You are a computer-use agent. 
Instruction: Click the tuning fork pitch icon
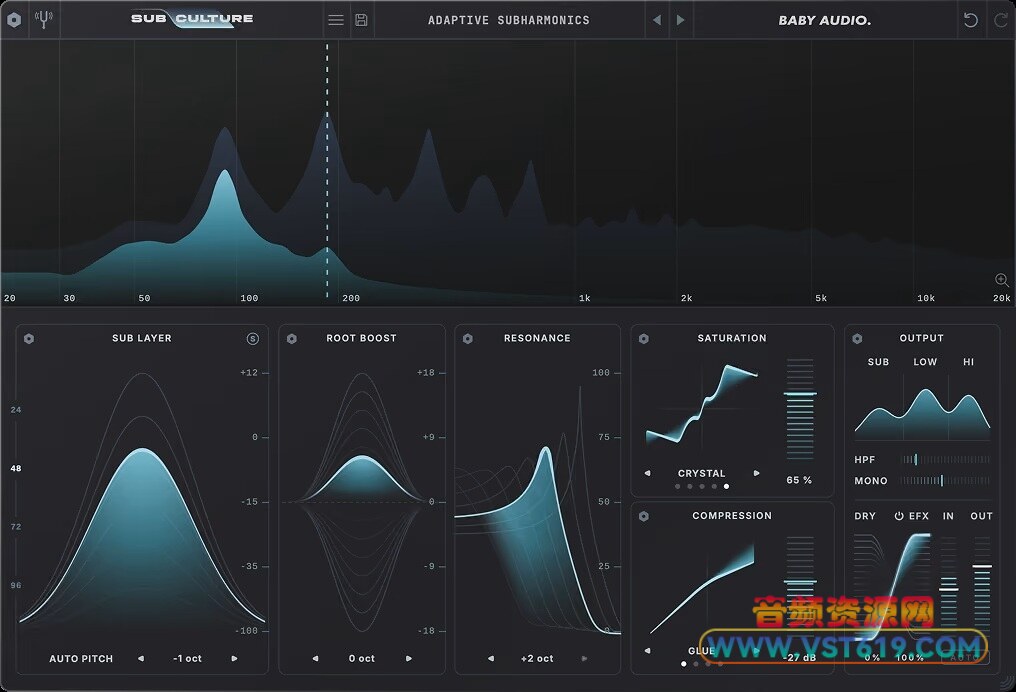tap(43, 19)
